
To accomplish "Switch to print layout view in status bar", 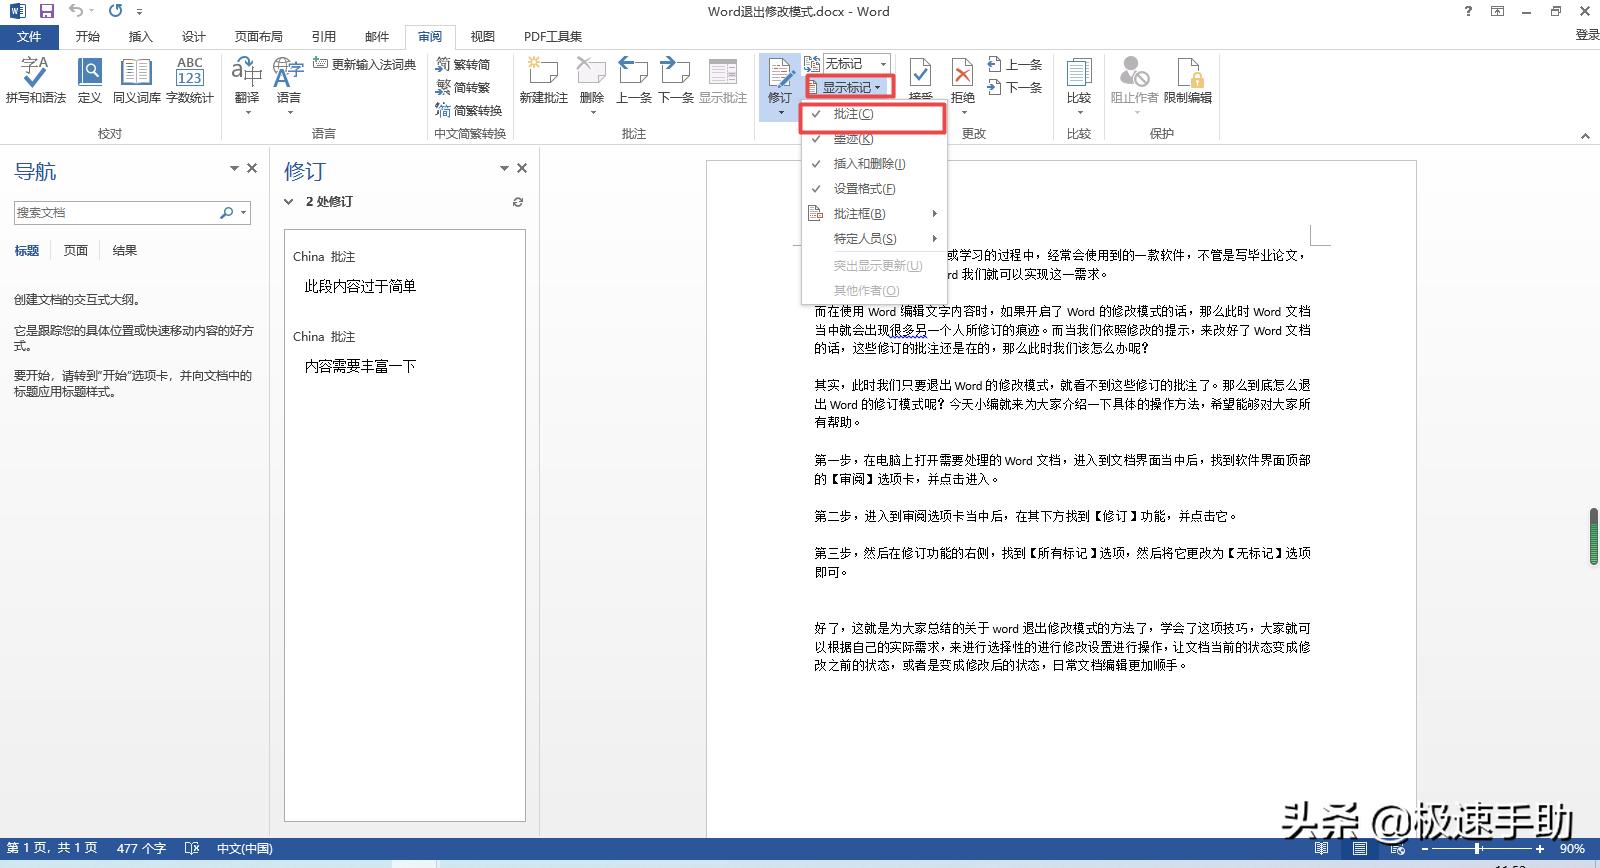I will click(x=1360, y=849).
